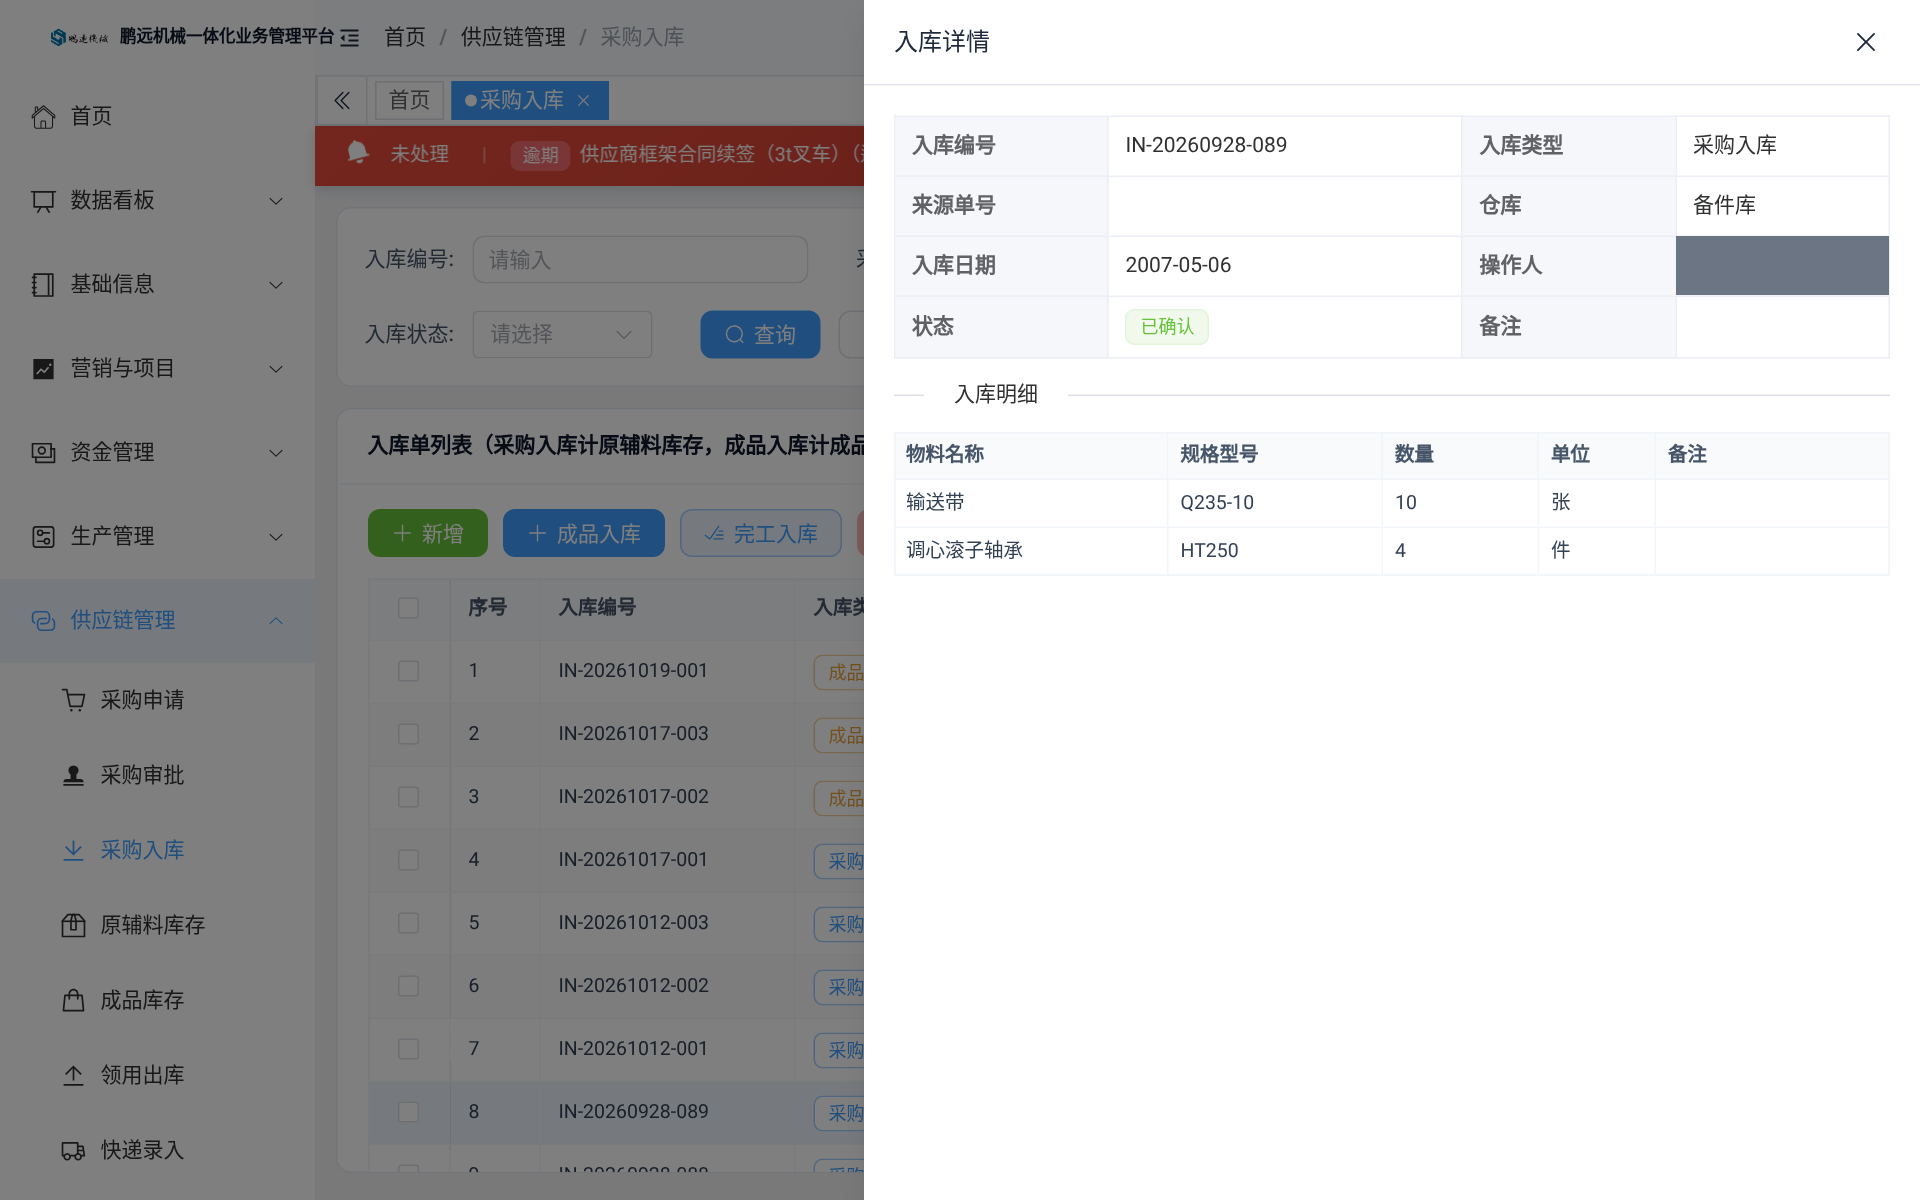Toggle the sidebar collapse menu icon
The image size is (1920, 1200).
point(349,38)
